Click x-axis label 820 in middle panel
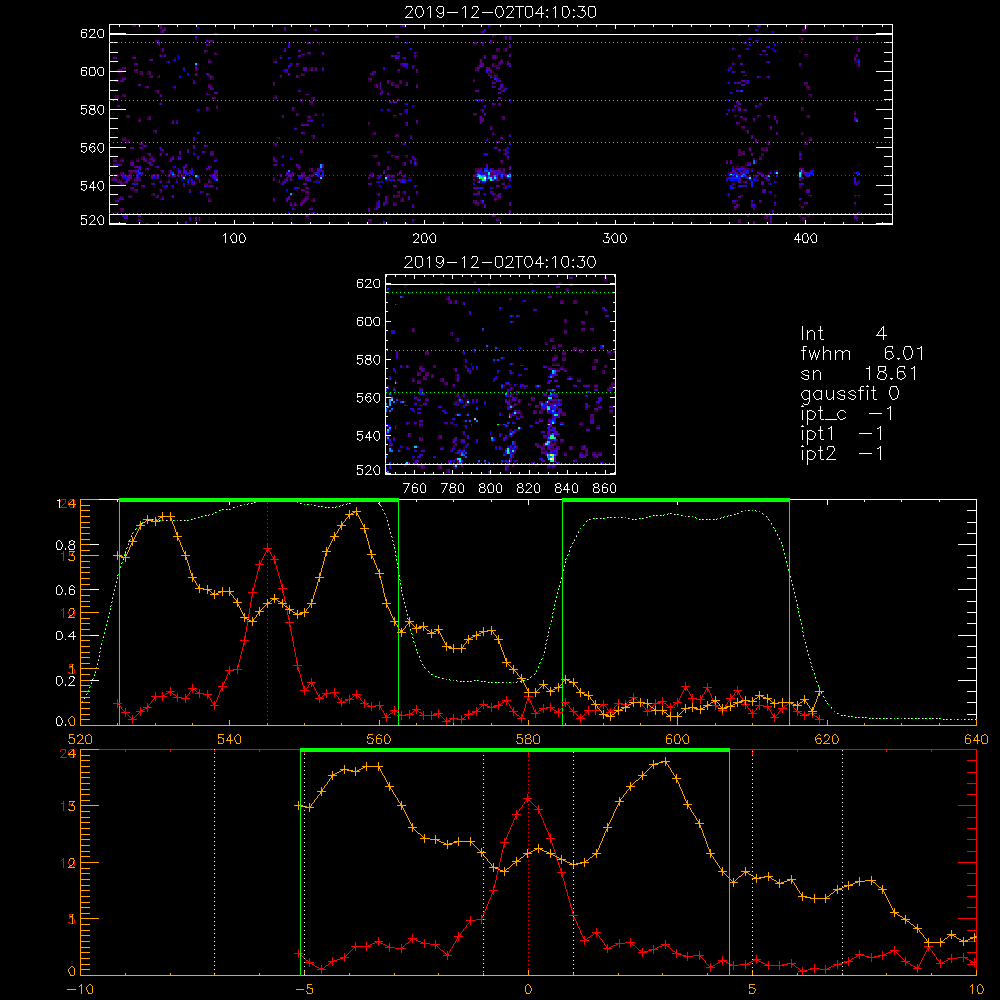 pos(529,489)
